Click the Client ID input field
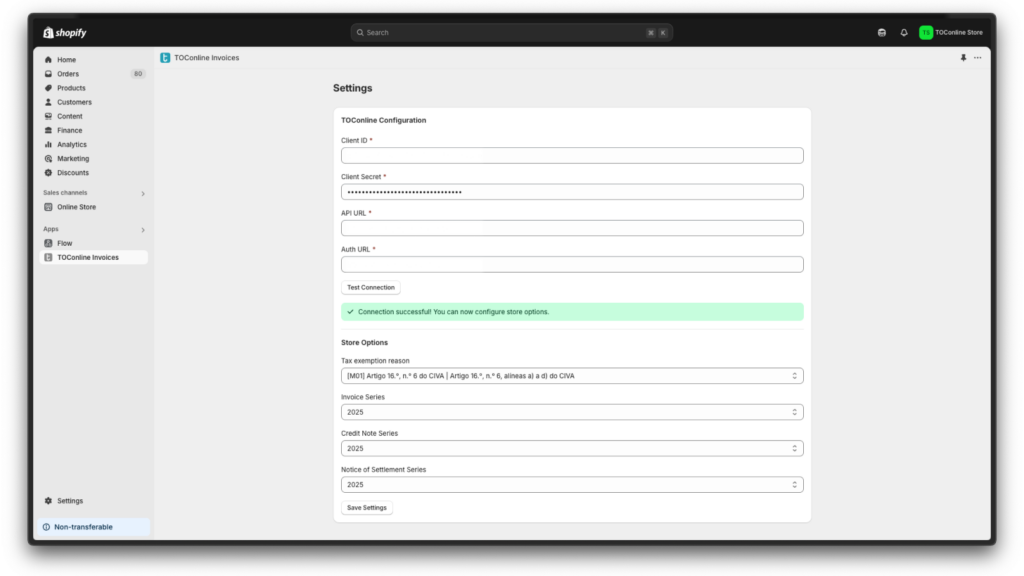The image size is (1024, 576). click(572, 155)
